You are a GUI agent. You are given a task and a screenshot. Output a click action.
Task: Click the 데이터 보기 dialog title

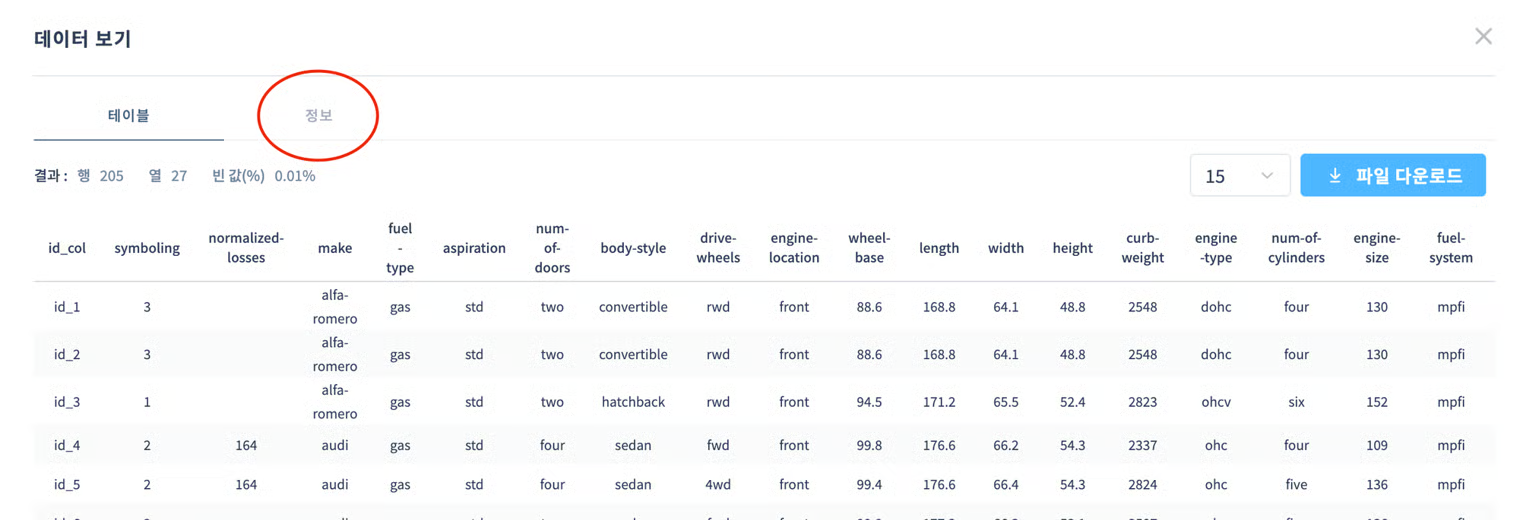pyautogui.click(x=83, y=39)
